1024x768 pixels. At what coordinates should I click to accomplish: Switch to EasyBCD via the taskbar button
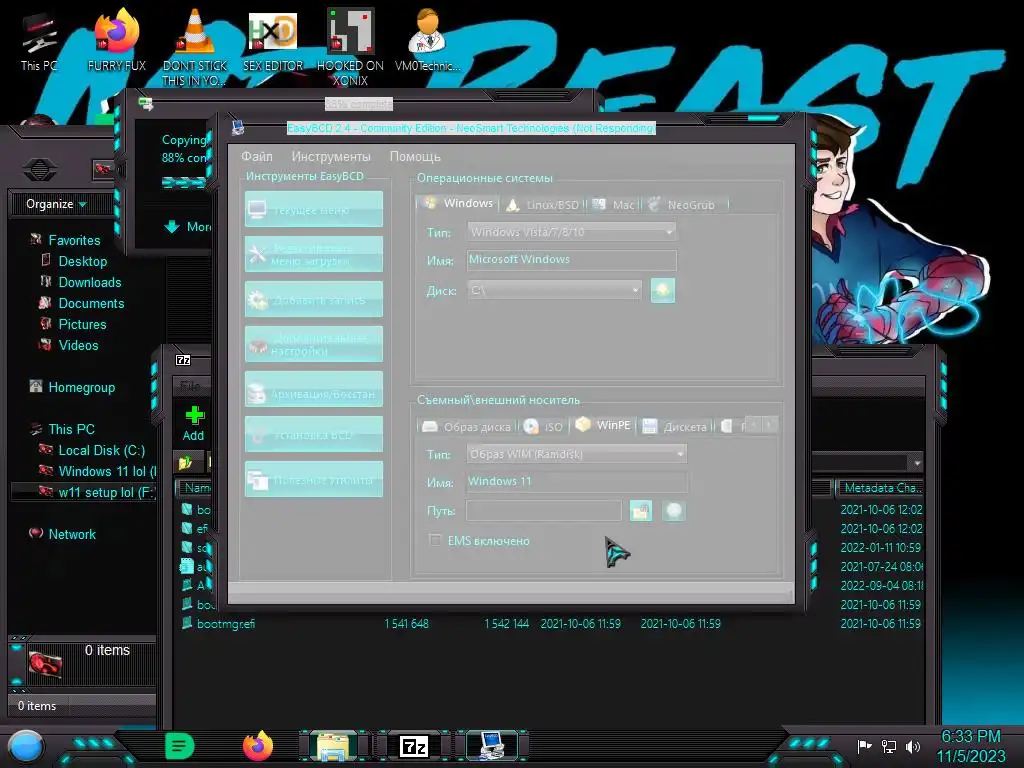492,746
